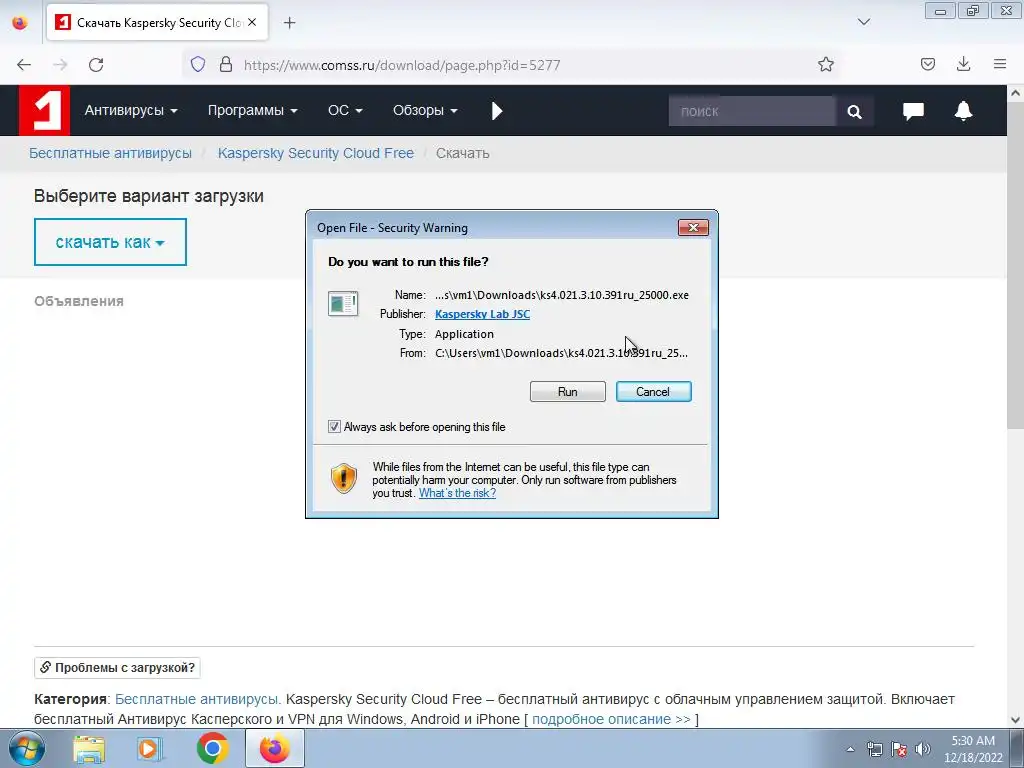Click the site поиск search field
1024x768 pixels.
752,111
